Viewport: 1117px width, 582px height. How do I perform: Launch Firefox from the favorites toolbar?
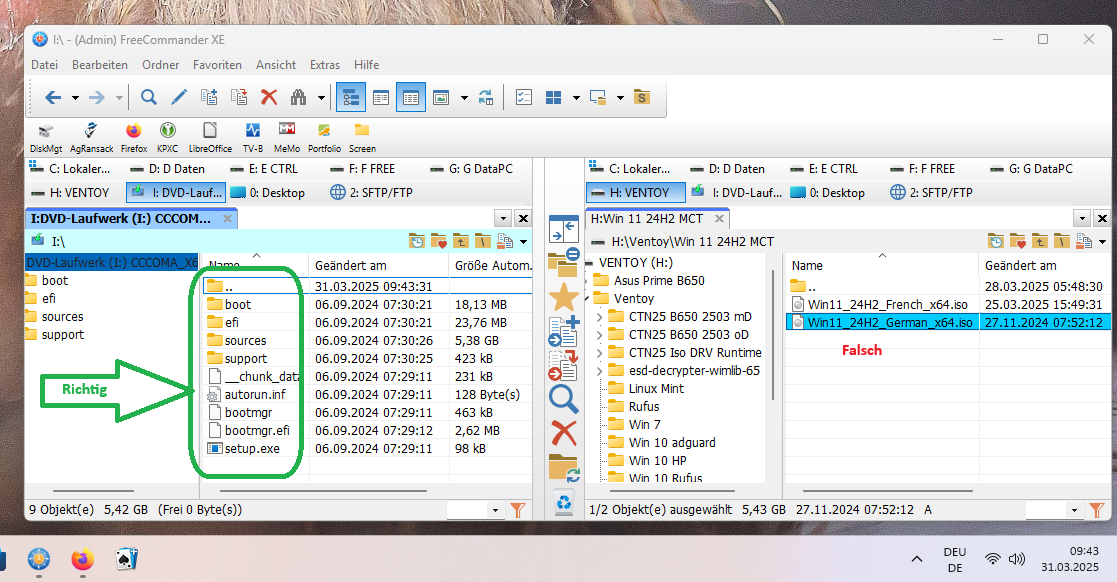(x=134, y=138)
